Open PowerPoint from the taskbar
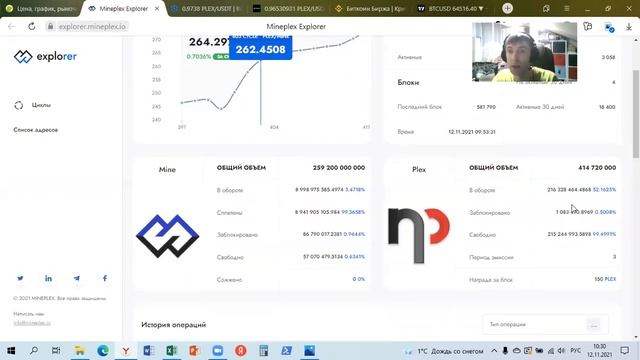 [x=195, y=351]
